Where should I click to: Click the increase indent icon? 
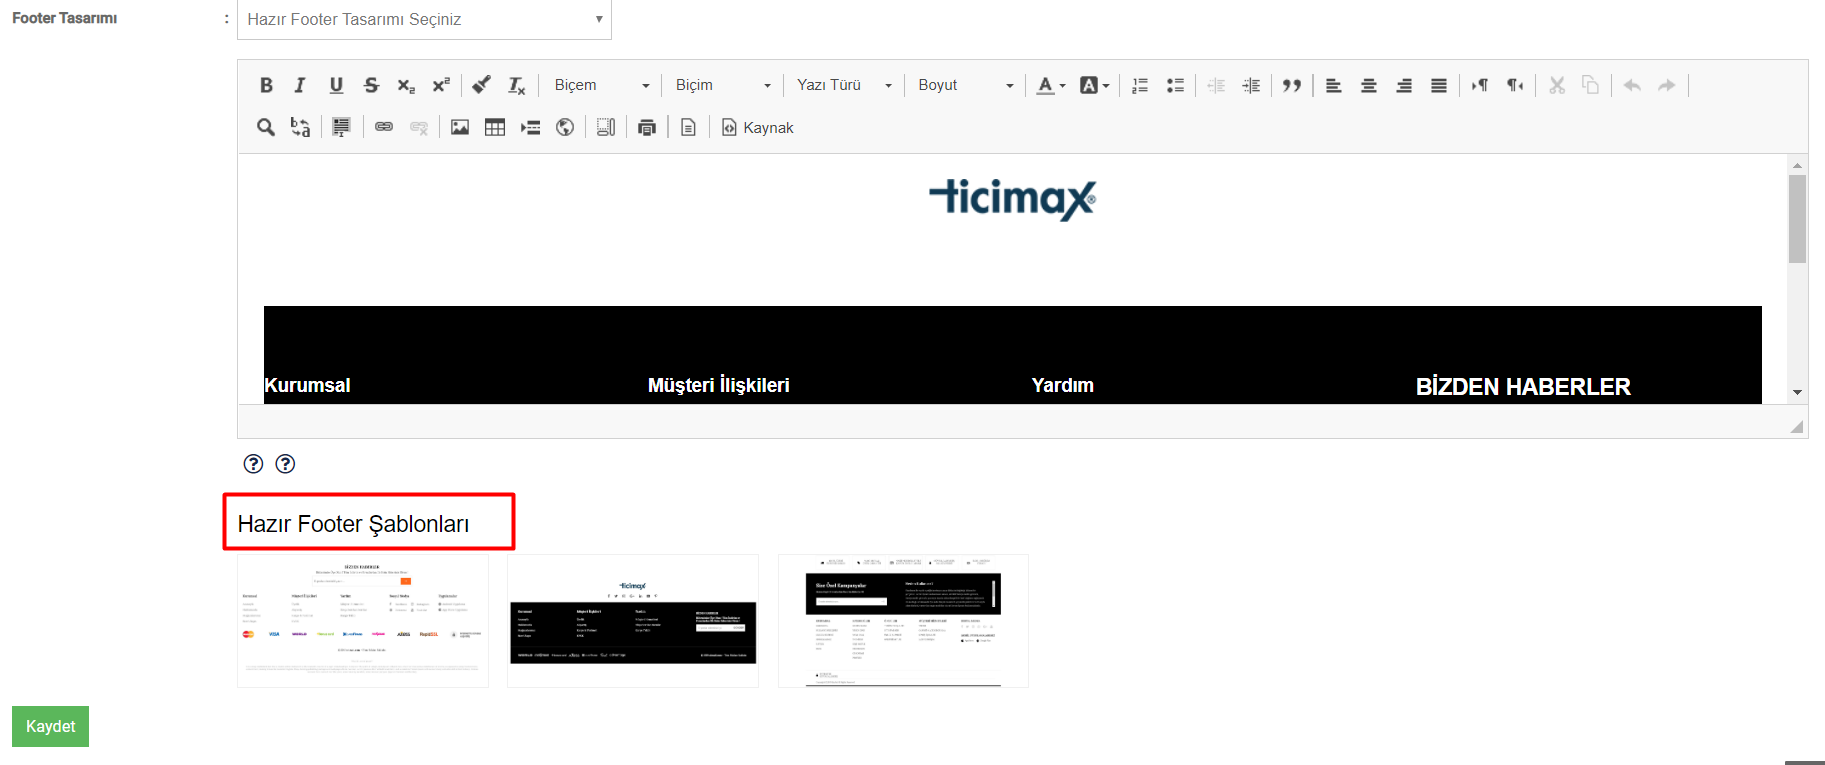click(1251, 85)
